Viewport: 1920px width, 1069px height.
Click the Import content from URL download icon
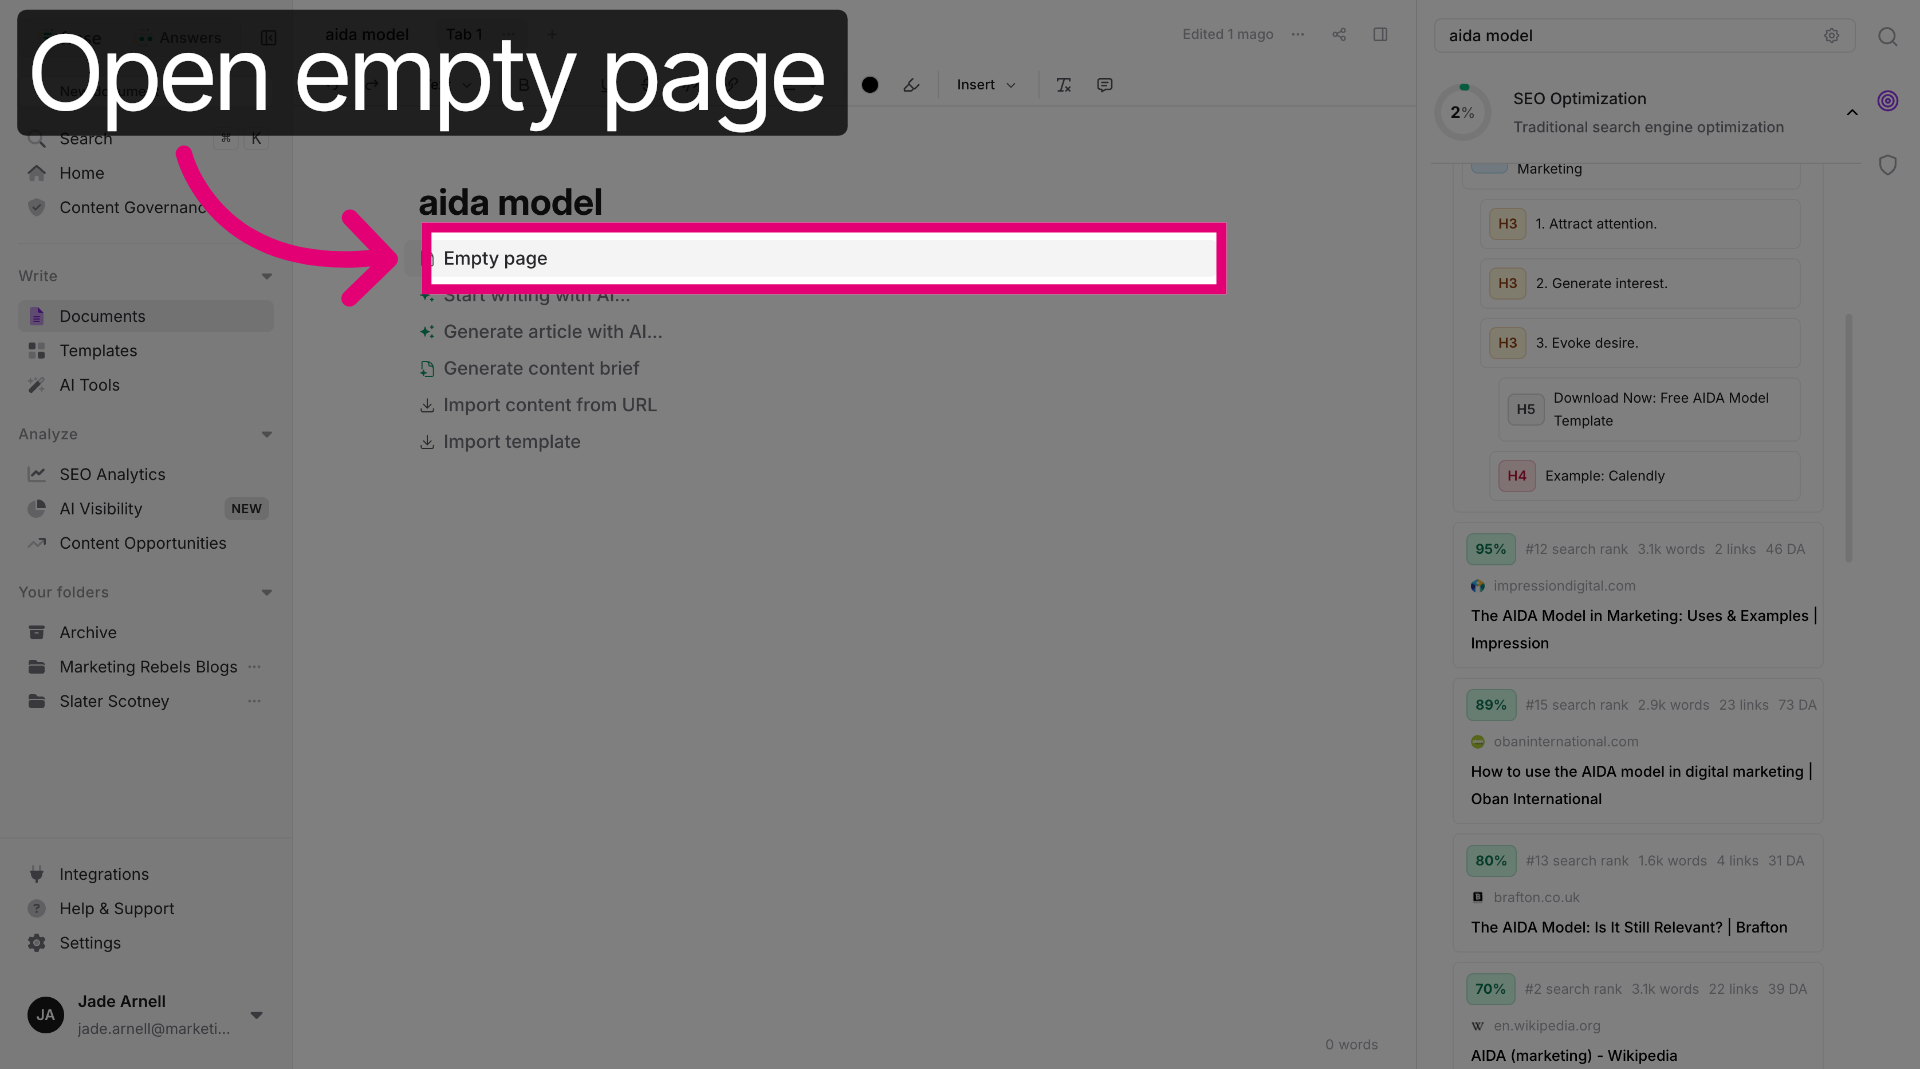point(427,405)
